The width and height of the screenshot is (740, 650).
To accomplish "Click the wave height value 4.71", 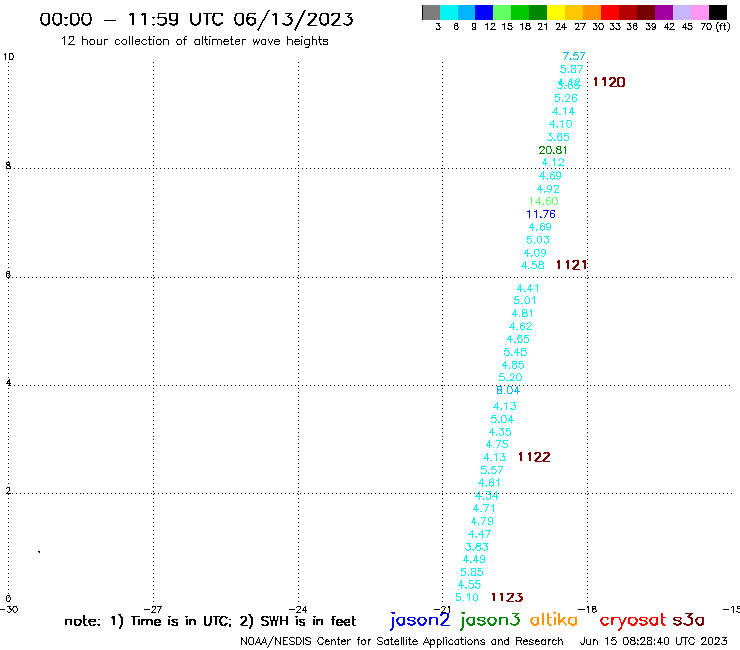I will (x=484, y=508).
